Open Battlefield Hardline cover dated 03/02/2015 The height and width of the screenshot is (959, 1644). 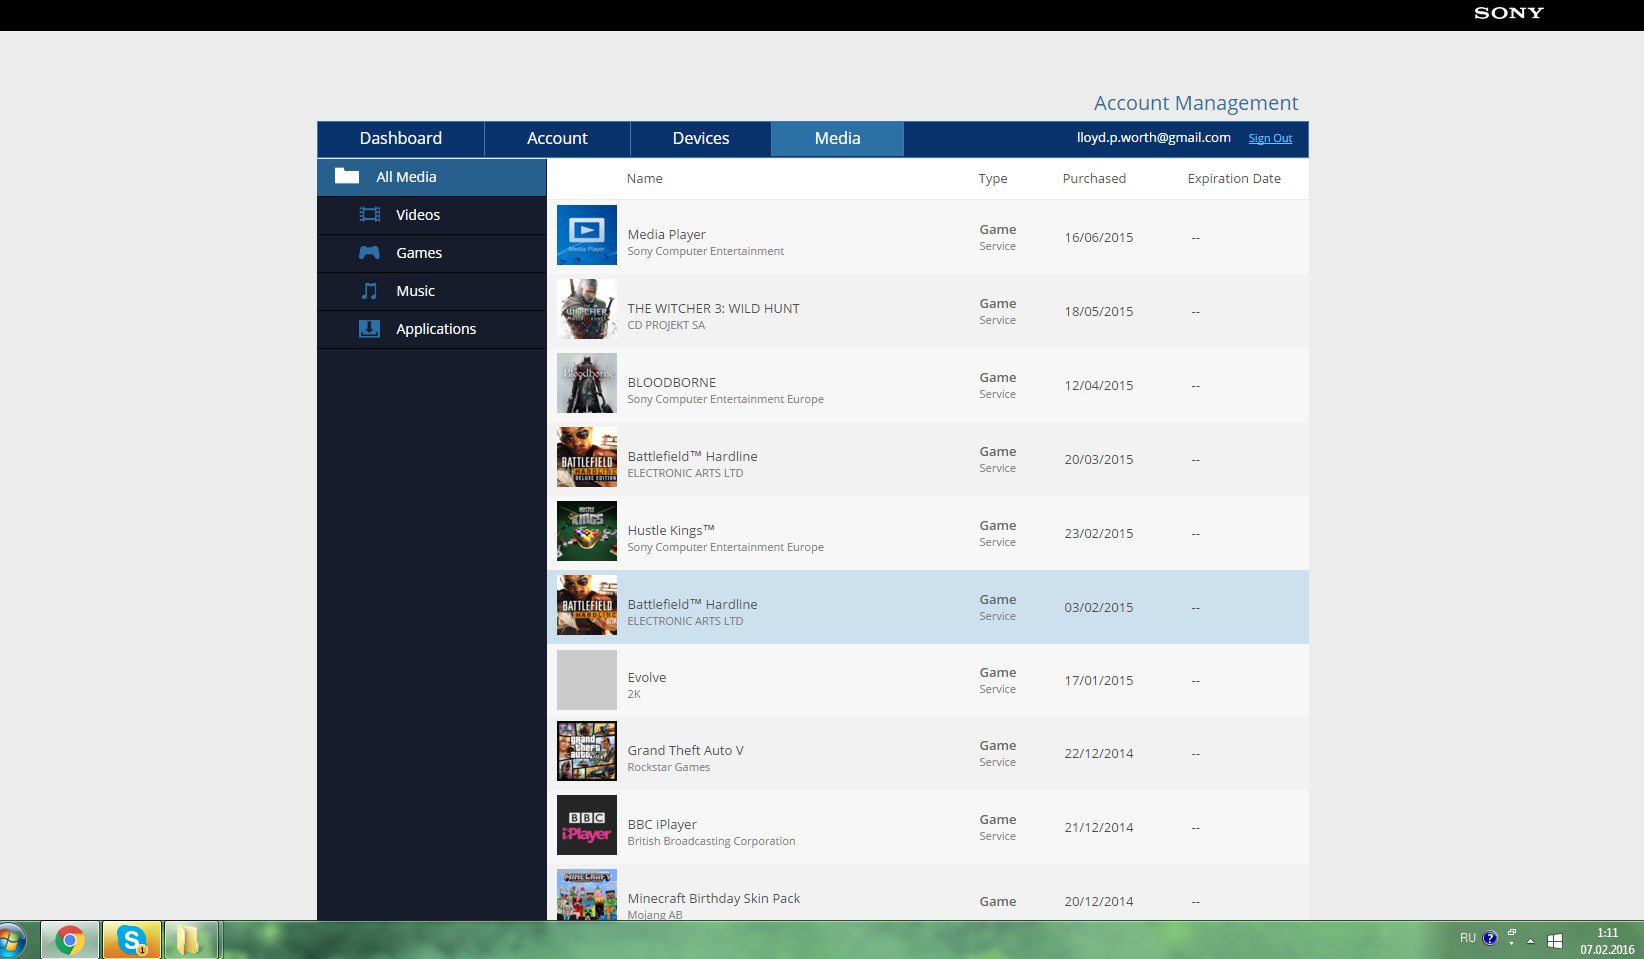click(587, 605)
